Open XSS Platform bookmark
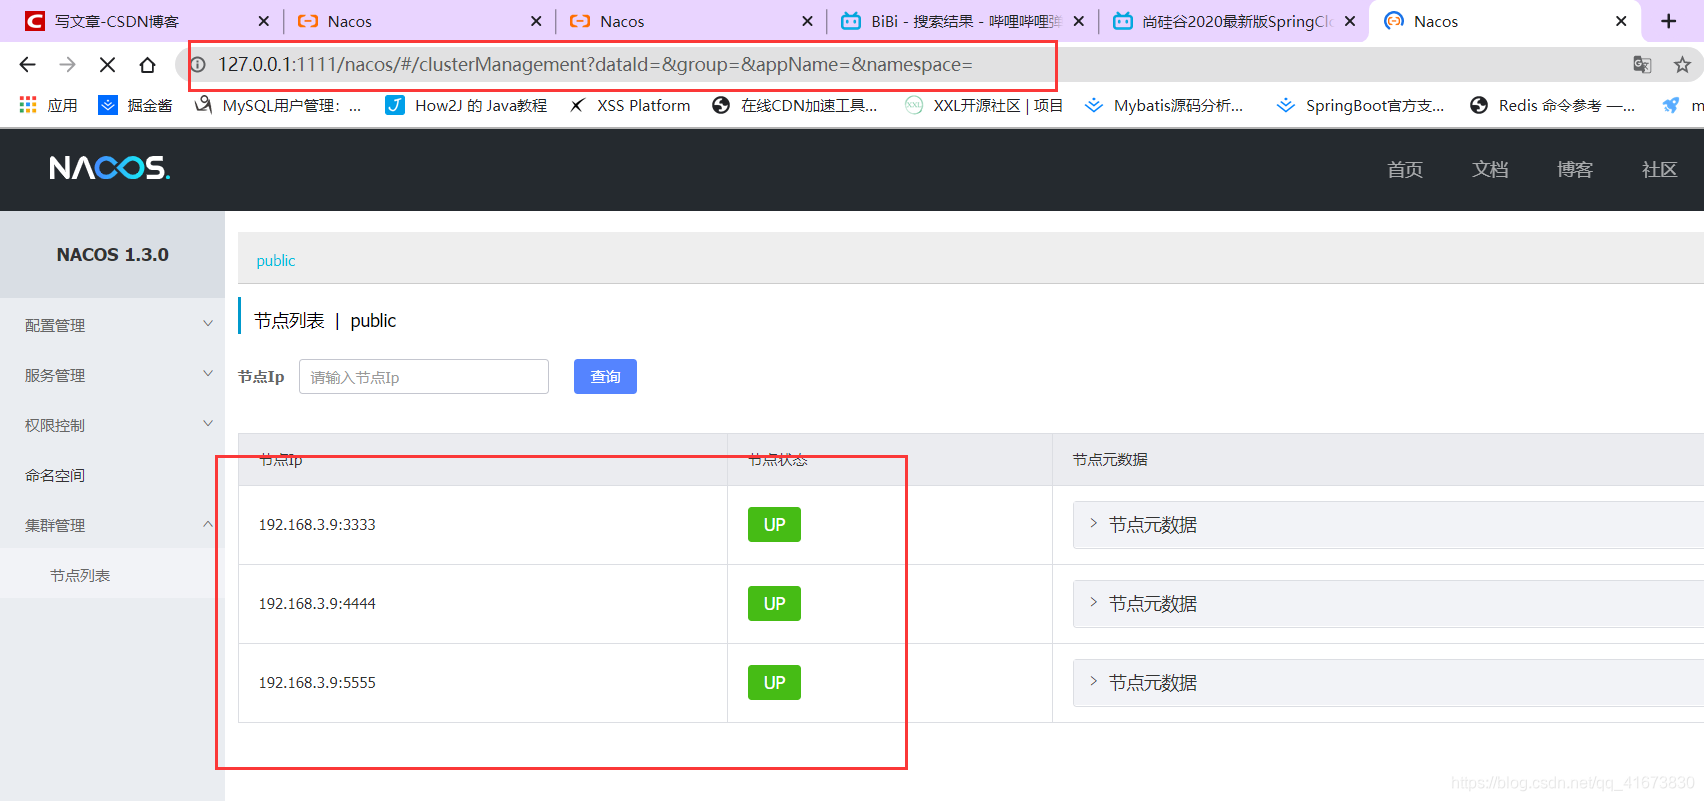 click(x=629, y=105)
